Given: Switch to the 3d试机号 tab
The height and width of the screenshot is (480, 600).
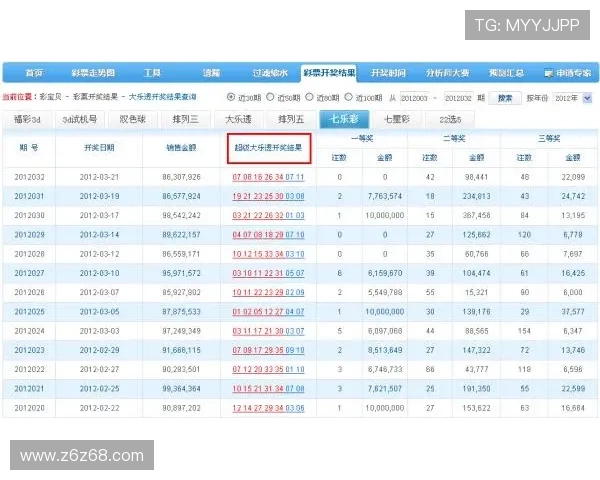Looking at the screenshot, I should click(x=80, y=119).
